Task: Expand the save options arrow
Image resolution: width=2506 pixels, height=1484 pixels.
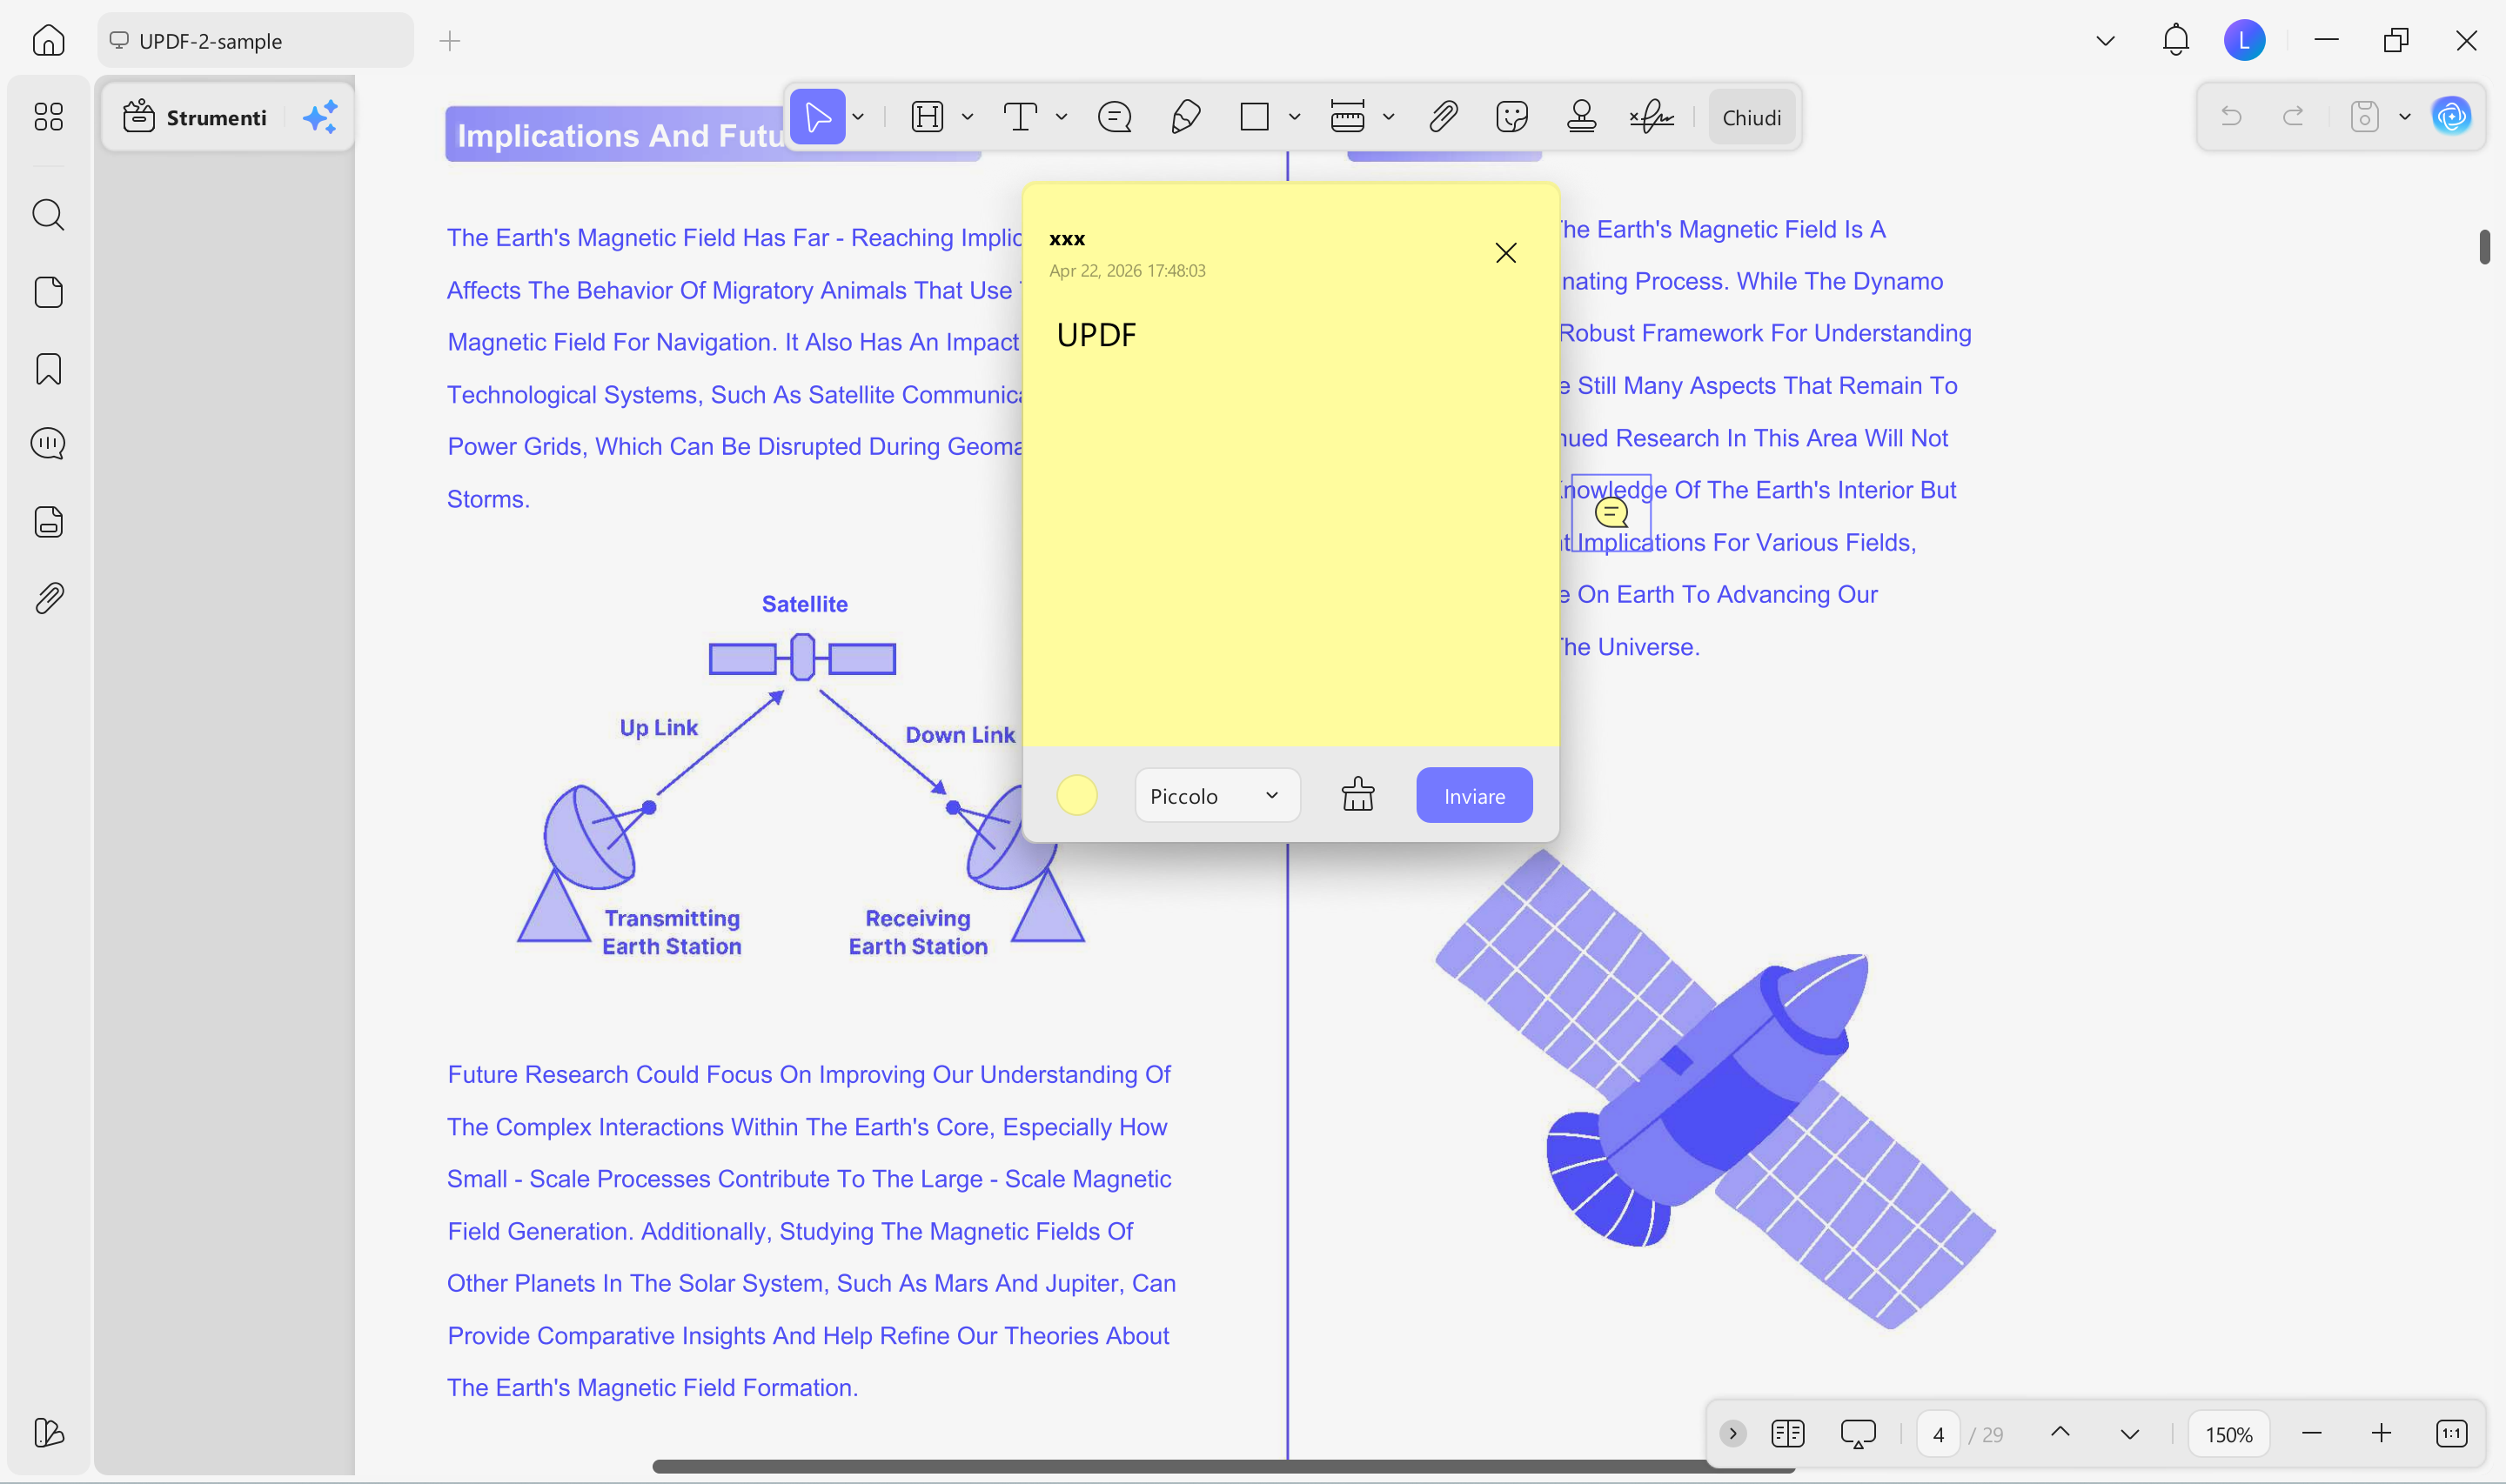Action: click(x=2405, y=117)
